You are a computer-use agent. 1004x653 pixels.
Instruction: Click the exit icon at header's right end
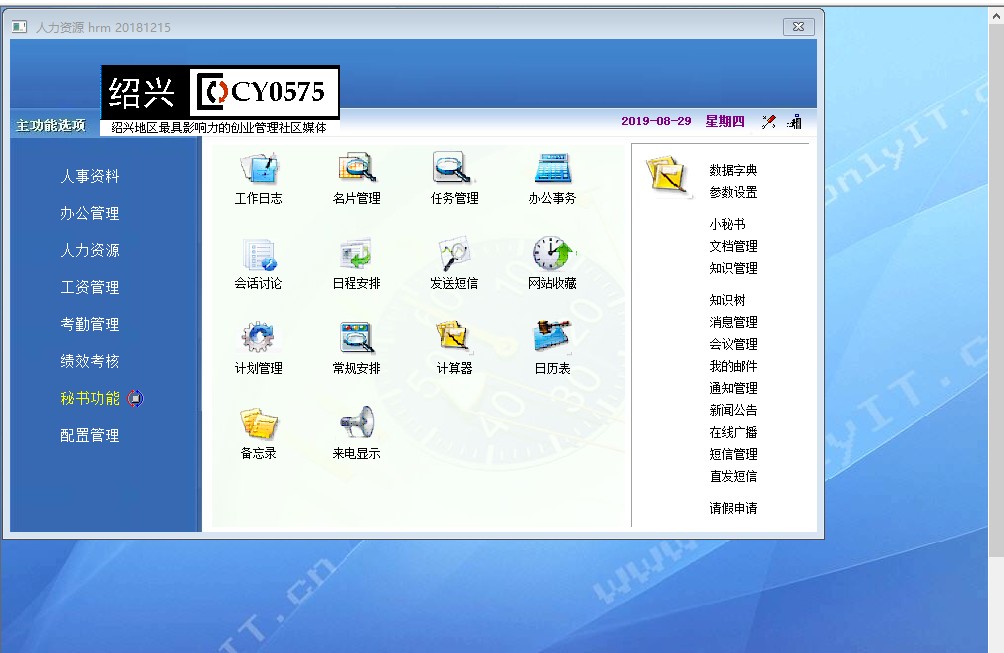click(795, 122)
